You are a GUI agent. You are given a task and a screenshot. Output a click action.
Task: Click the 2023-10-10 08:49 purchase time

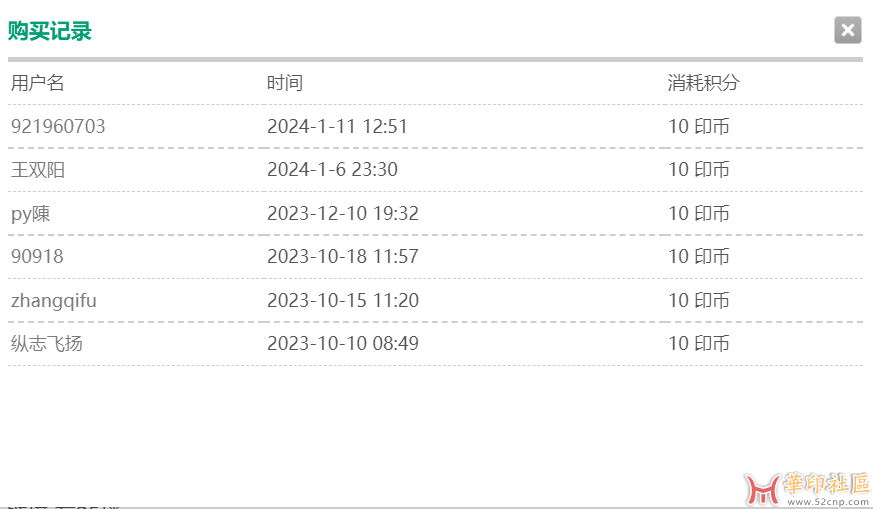tap(343, 344)
